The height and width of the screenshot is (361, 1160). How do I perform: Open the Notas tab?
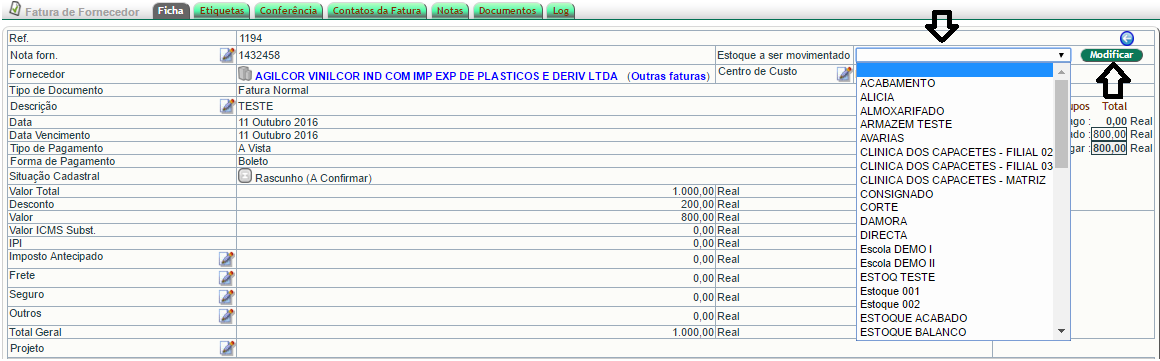click(451, 10)
